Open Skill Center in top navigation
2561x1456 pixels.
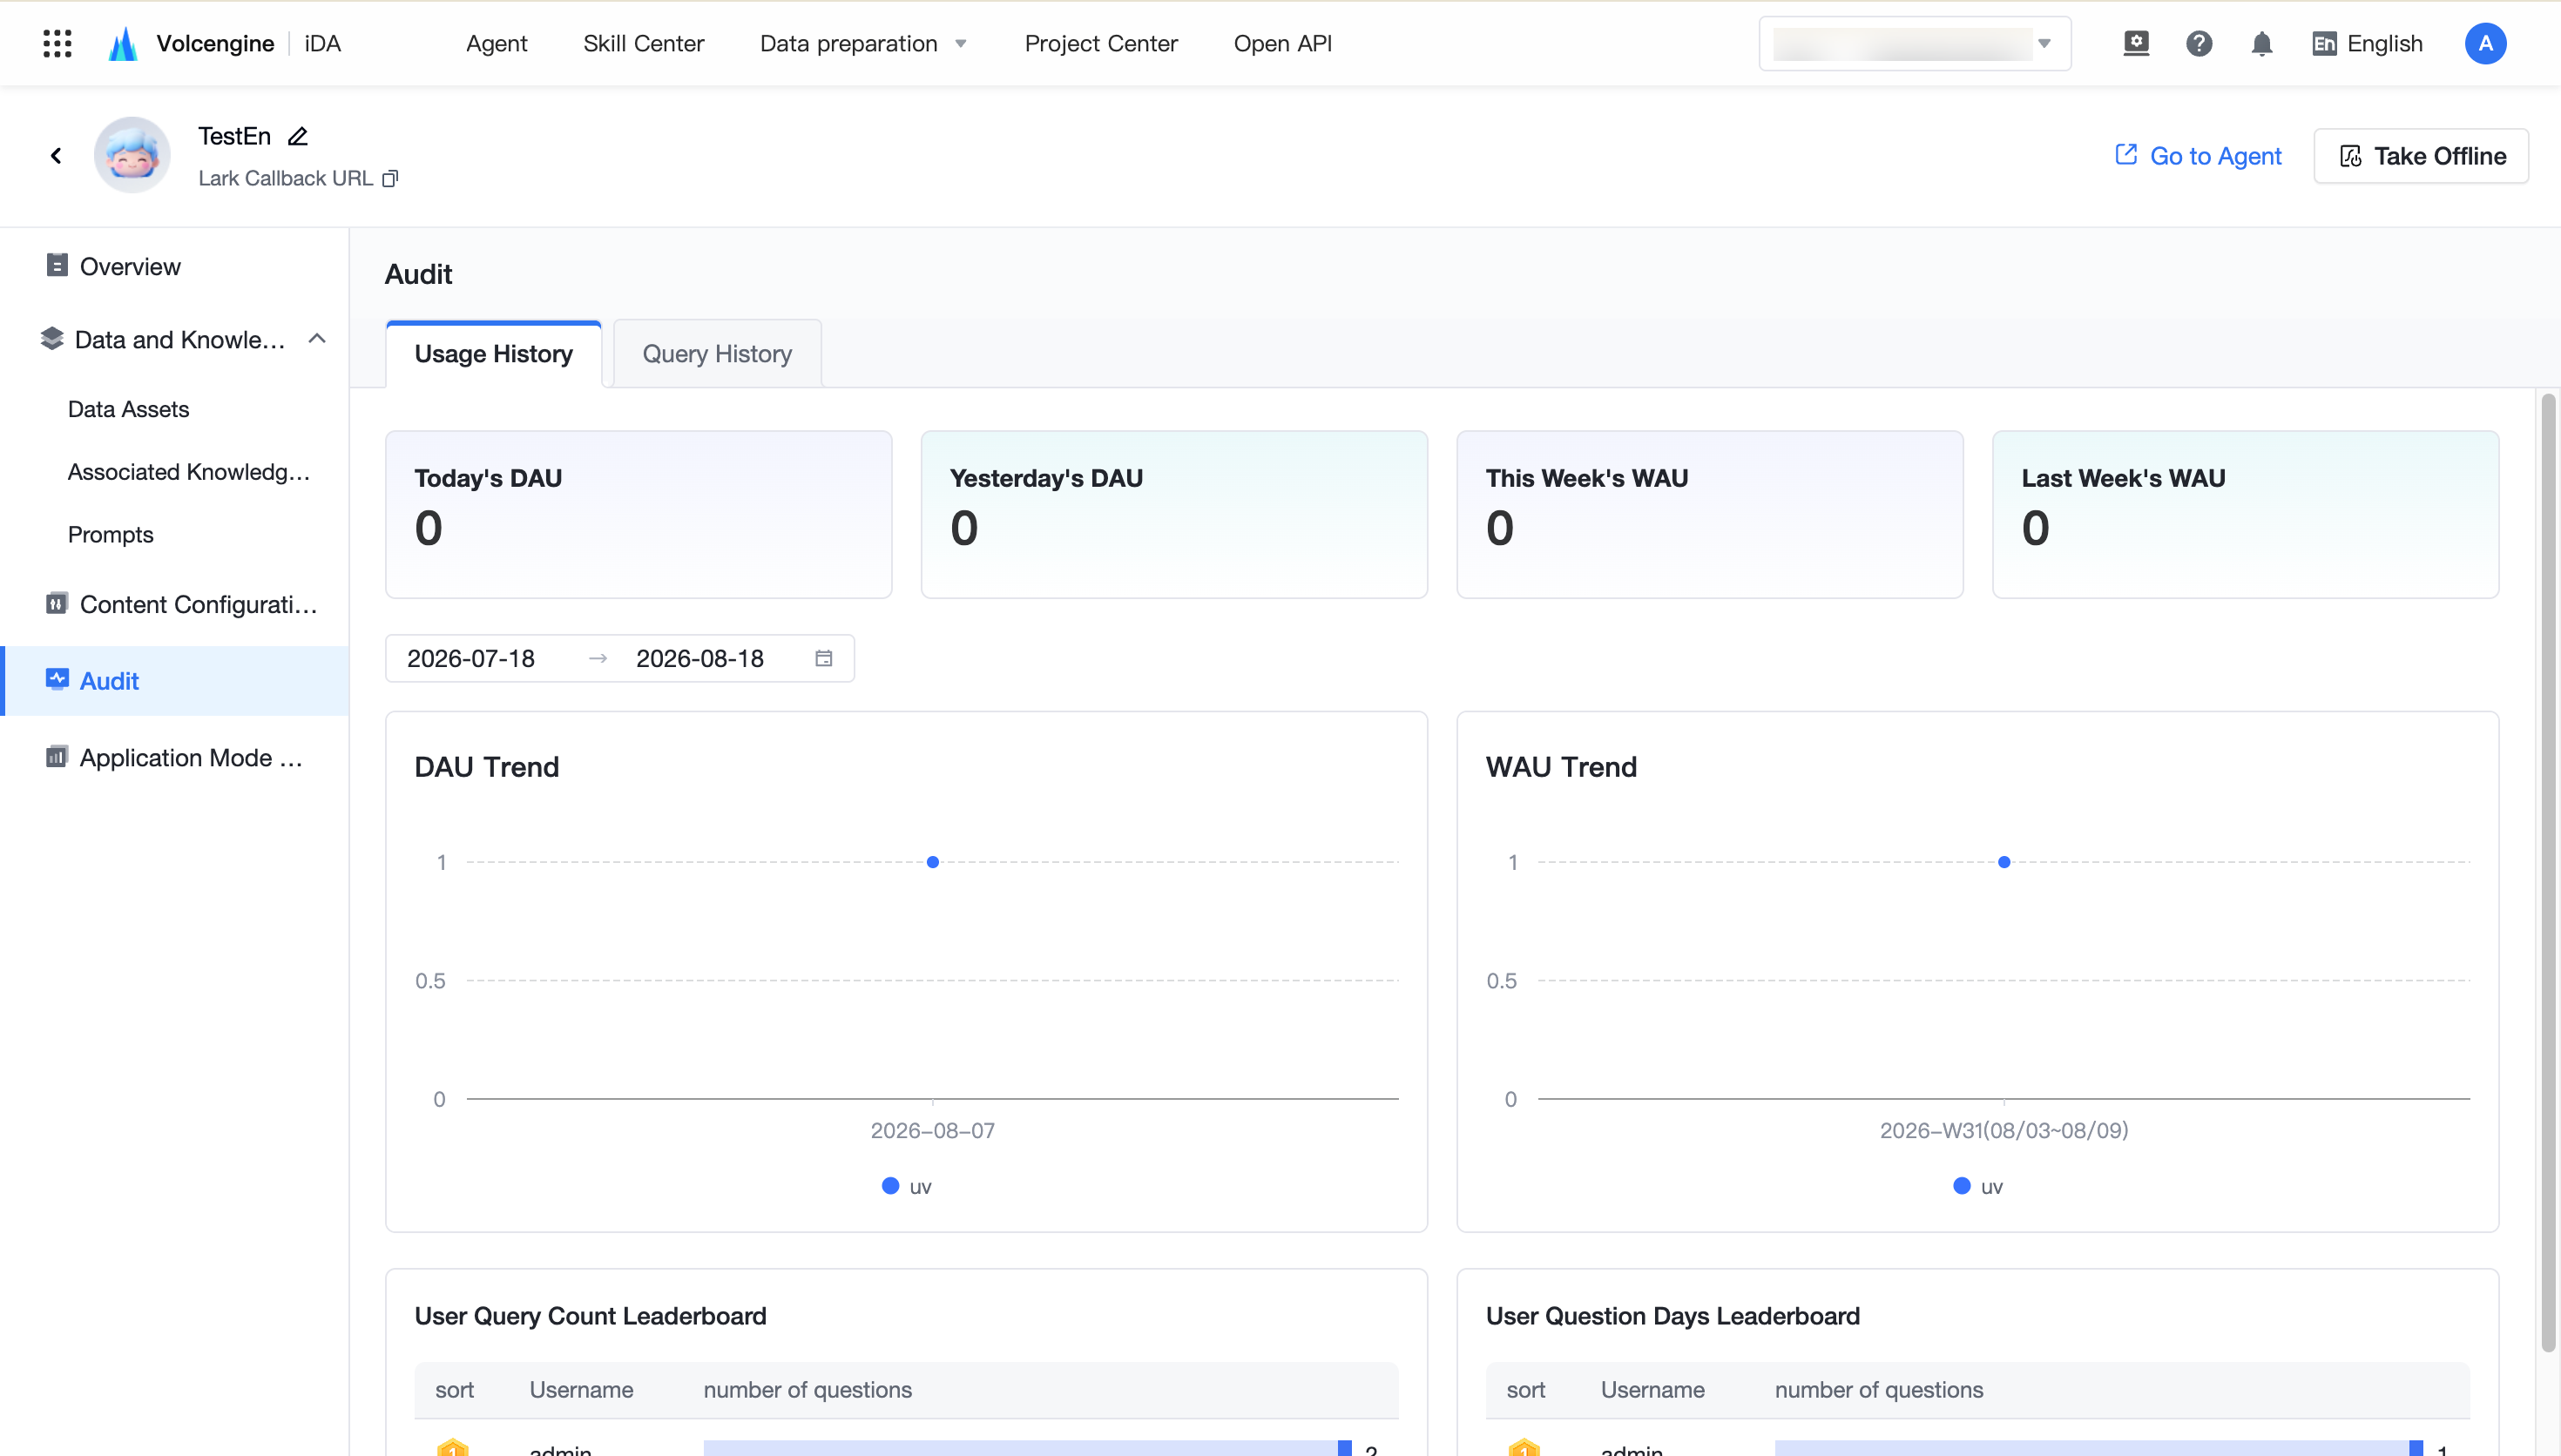click(643, 43)
